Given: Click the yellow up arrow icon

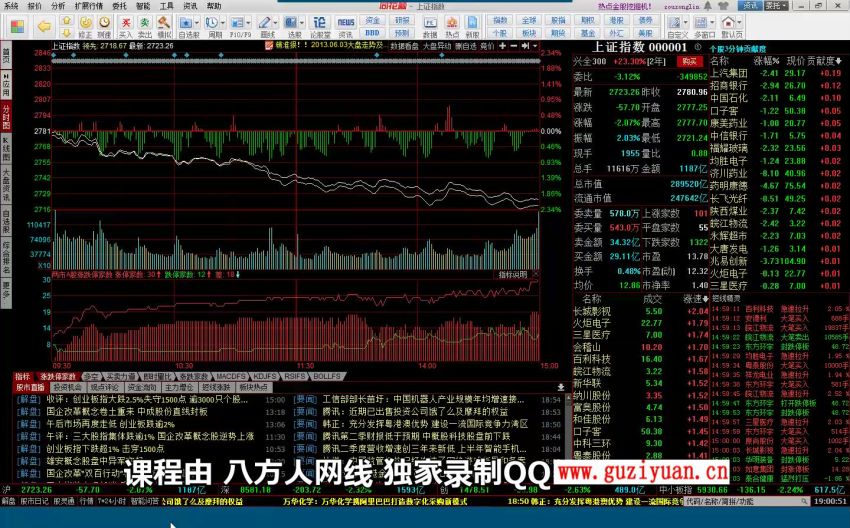Looking at the screenshot, I should click(67, 21).
